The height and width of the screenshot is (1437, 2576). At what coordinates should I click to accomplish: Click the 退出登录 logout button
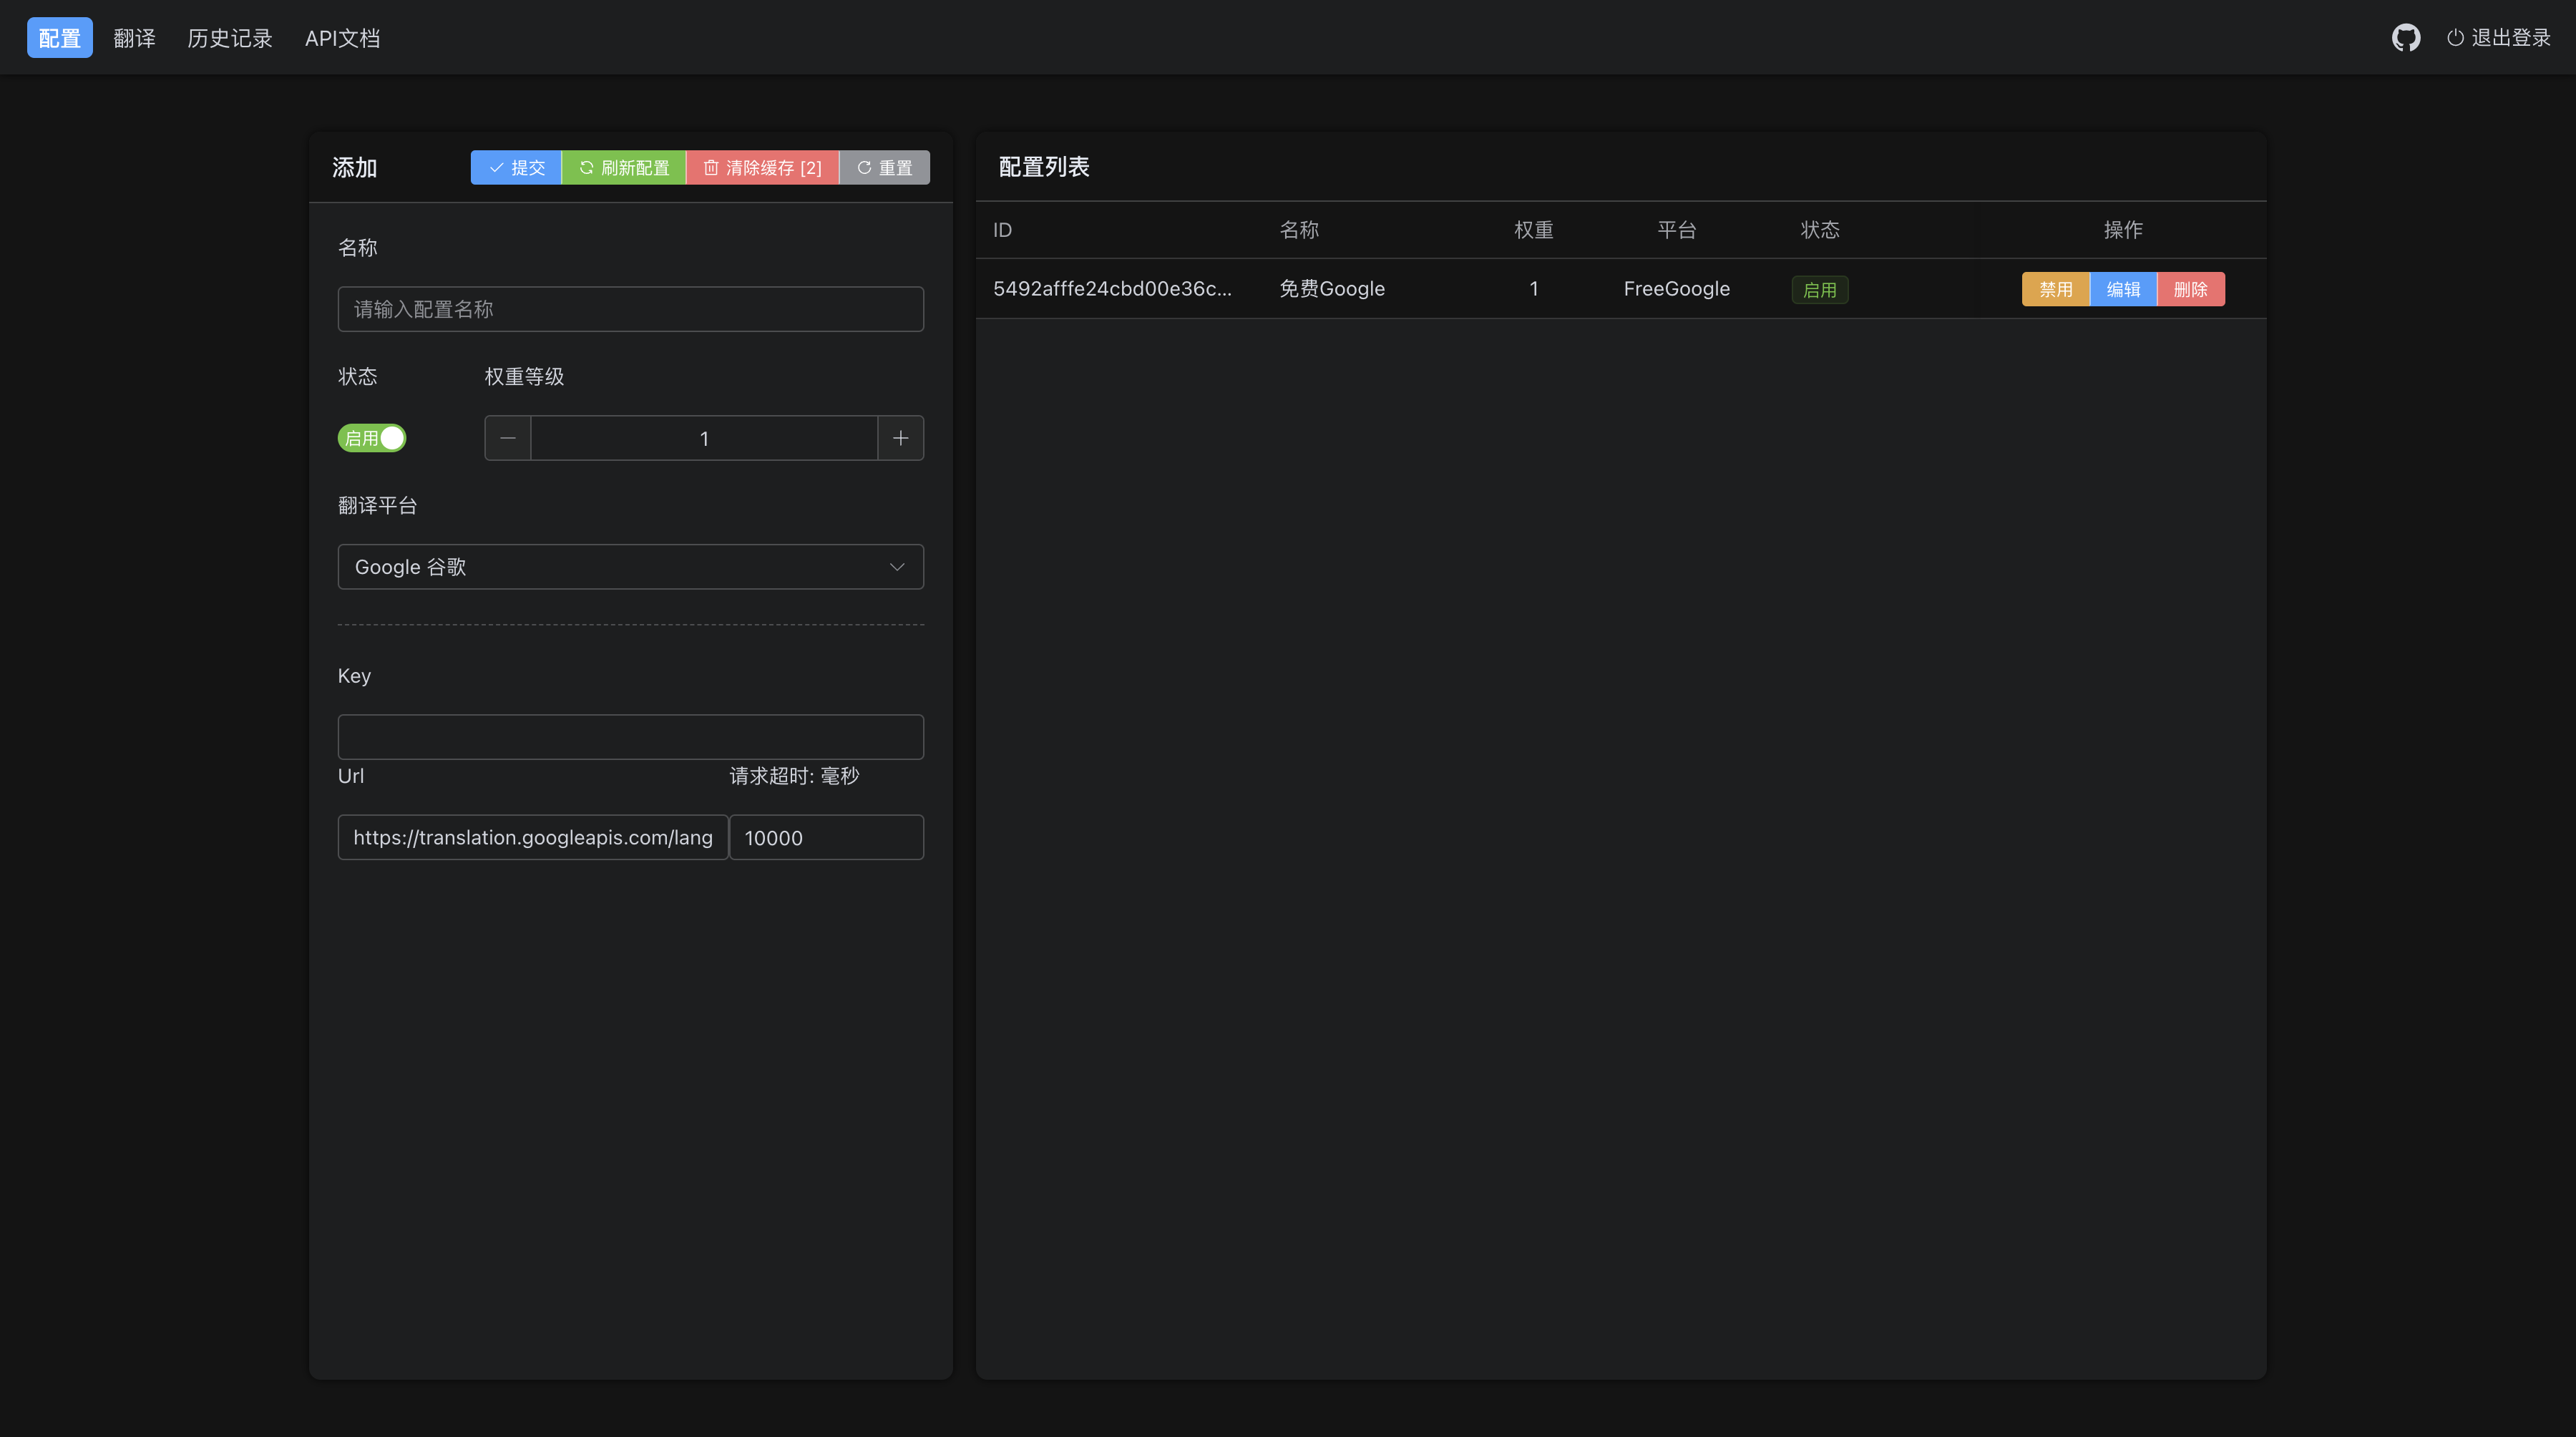coord(2498,38)
